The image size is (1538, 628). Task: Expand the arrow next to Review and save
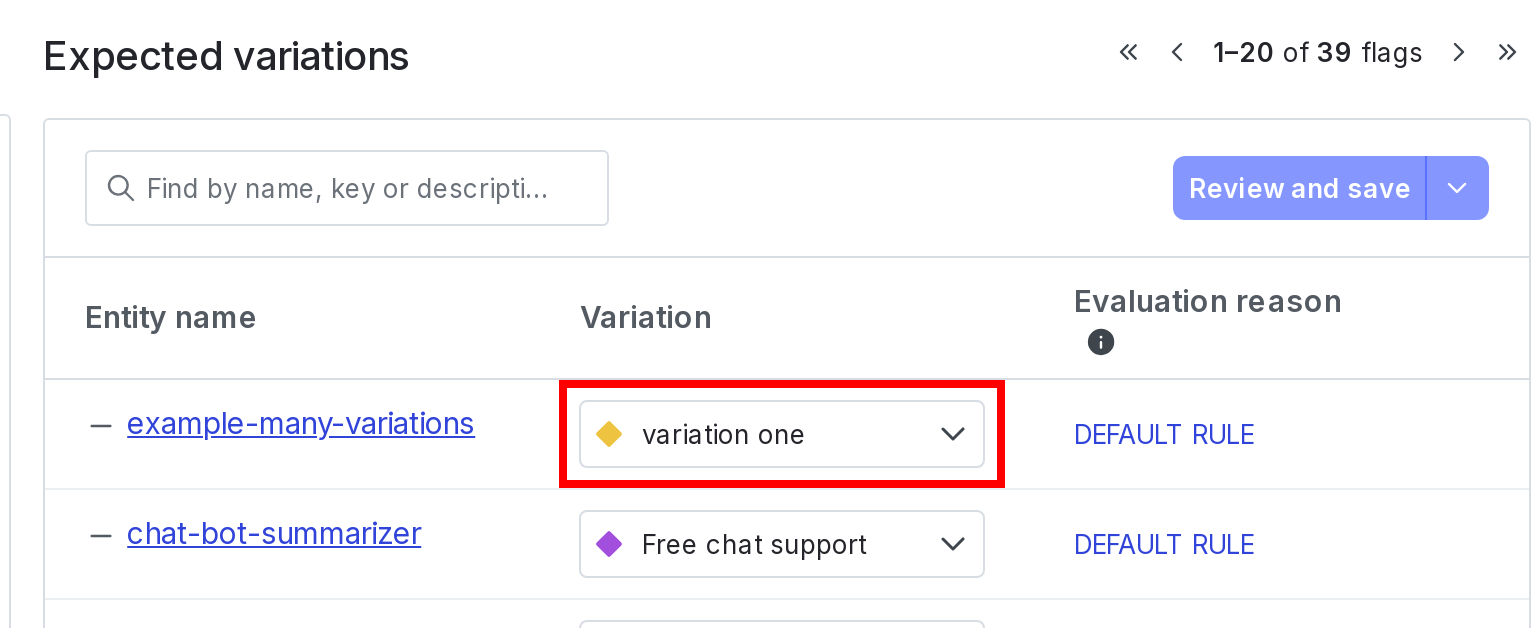[x=1457, y=188]
